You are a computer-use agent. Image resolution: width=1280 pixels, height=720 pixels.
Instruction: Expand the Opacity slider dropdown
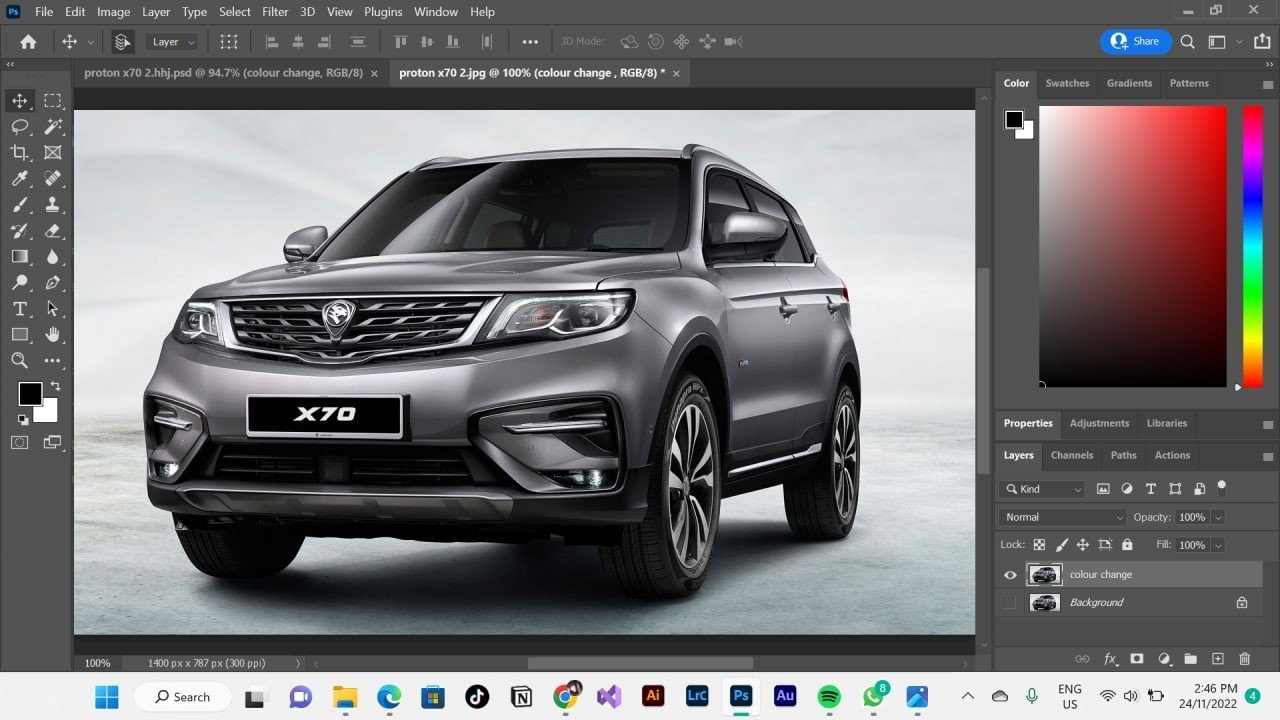(x=1217, y=517)
